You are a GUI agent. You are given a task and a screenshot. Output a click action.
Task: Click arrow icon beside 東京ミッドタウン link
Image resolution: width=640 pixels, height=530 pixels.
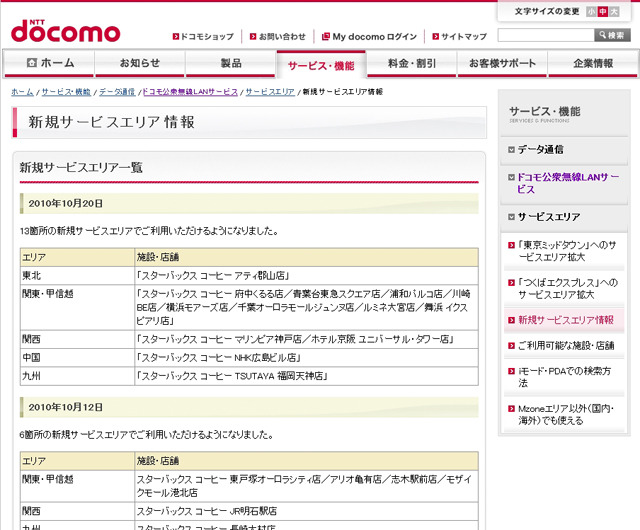pos(511,245)
